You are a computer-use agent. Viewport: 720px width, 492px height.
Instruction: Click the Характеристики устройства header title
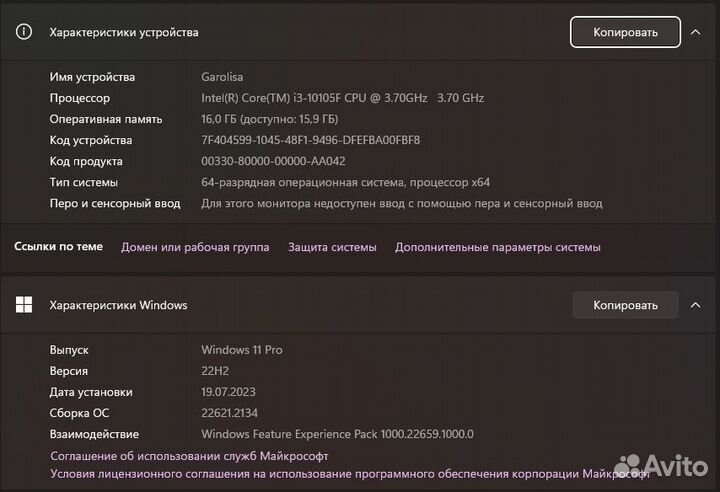[124, 32]
